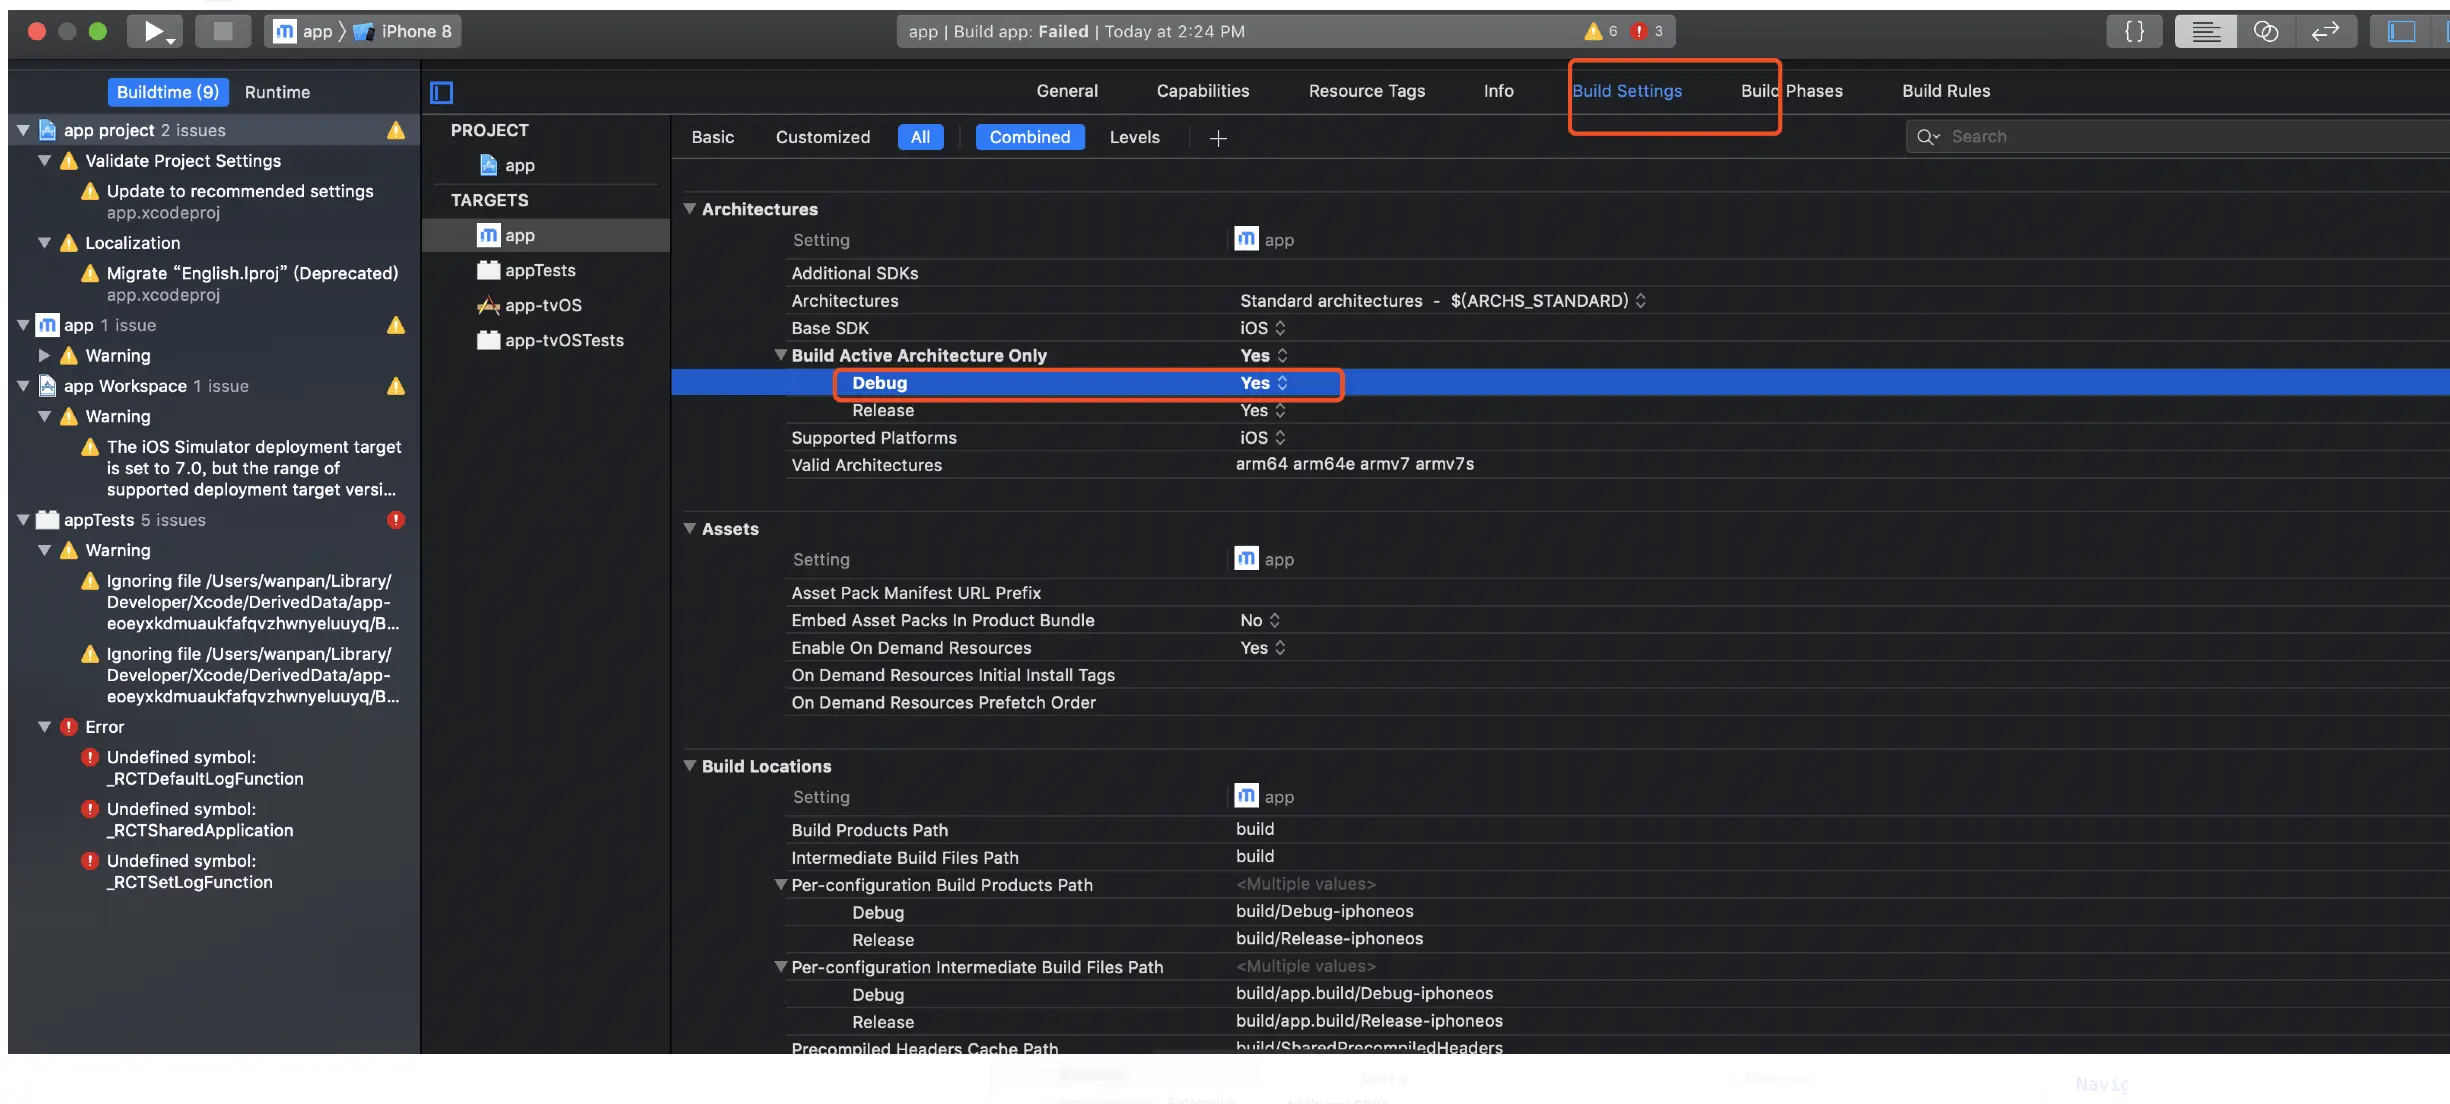The width and height of the screenshot is (2450, 1104).
Task: Click the Stop button in toolbar
Action: pos(222,31)
